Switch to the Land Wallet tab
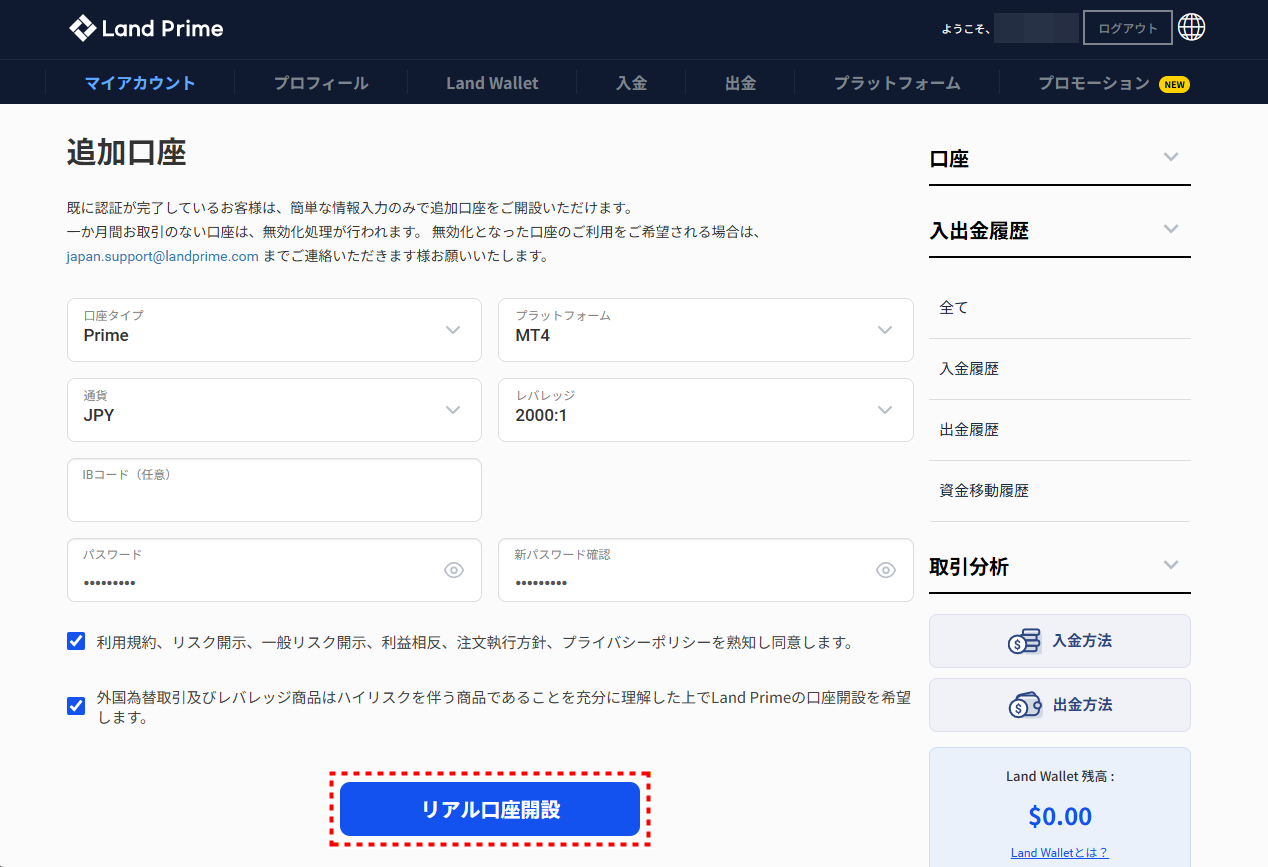This screenshot has height=867, width=1268. 492,83
